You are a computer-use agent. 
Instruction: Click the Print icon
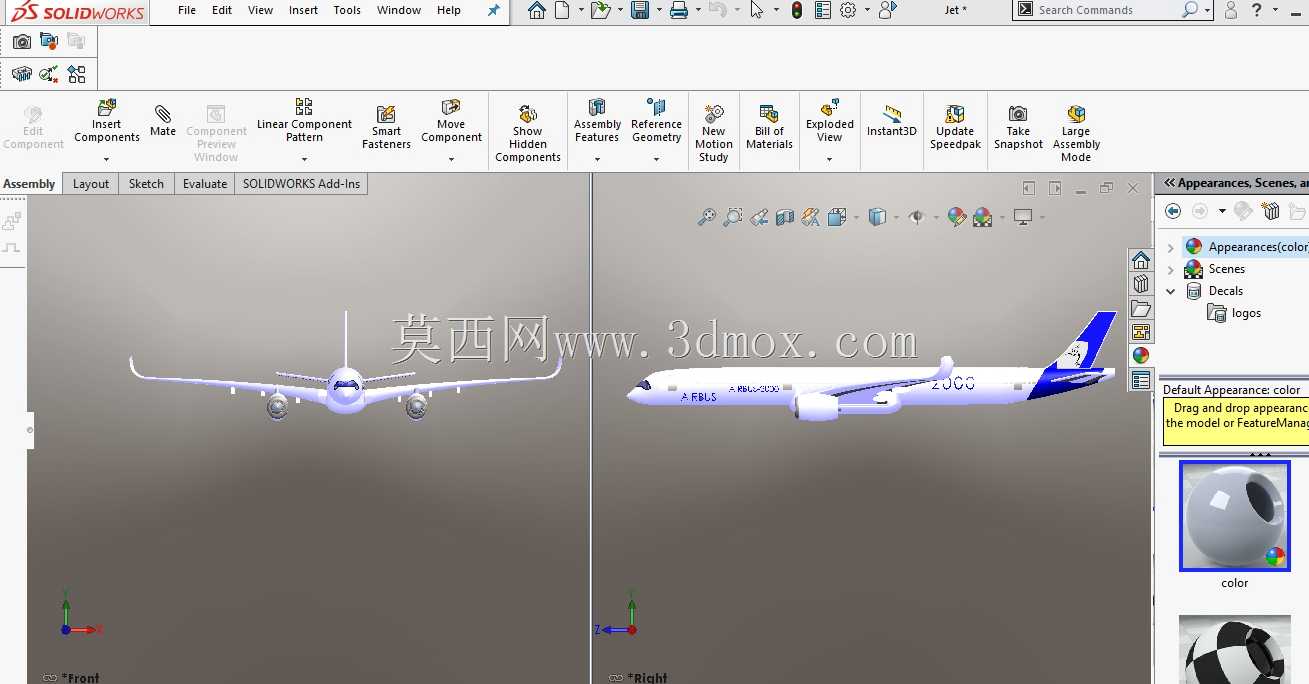679,10
